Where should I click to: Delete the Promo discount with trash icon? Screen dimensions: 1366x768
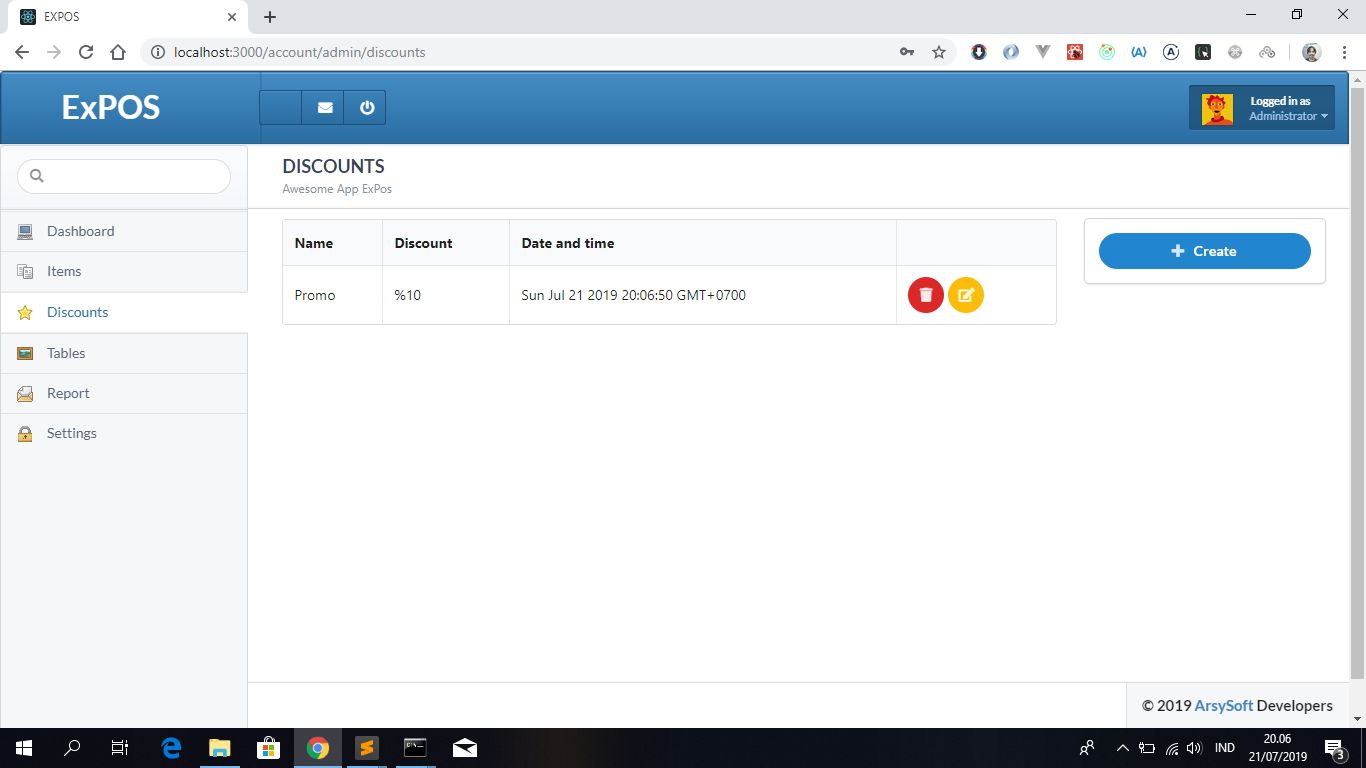(925, 295)
